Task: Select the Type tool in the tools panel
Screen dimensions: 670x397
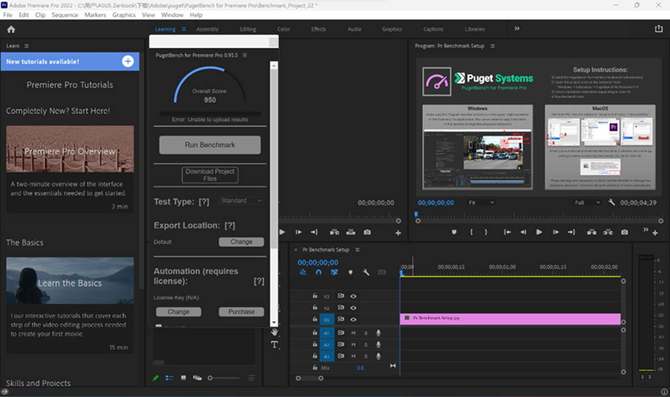Action: pos(274,344)
